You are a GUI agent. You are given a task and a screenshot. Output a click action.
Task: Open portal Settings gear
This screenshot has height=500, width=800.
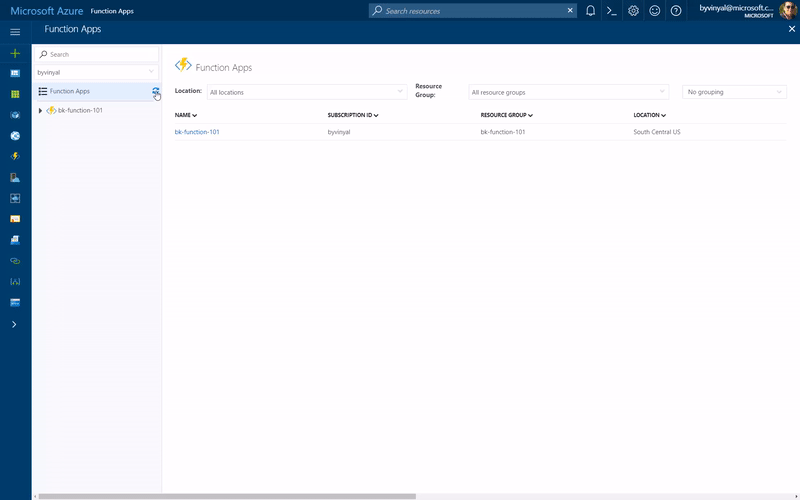pyautogui.click(x=633, y=11)
